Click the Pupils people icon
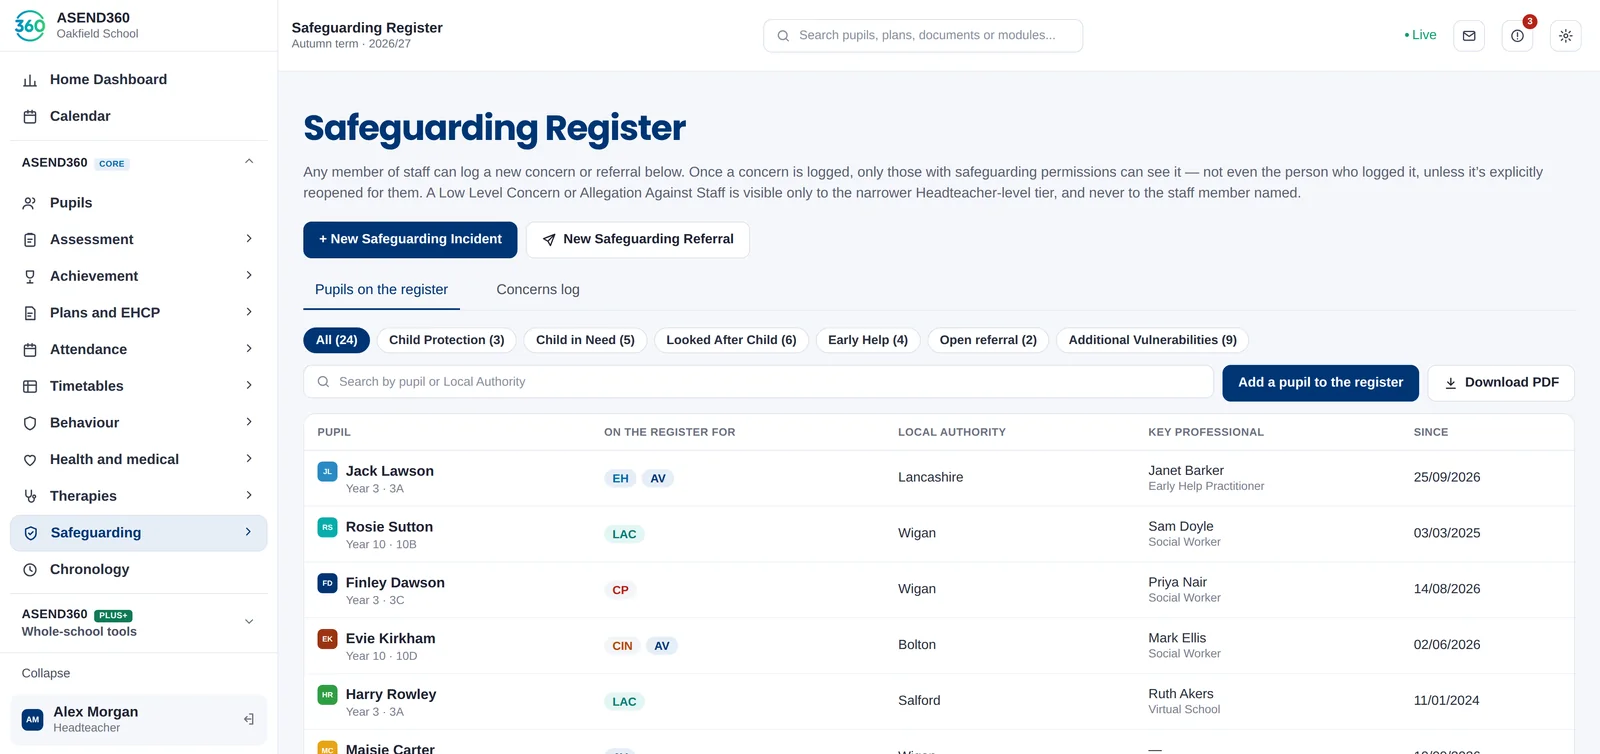This screenshot has height=754, width=1600. click(x=30, y=203)
